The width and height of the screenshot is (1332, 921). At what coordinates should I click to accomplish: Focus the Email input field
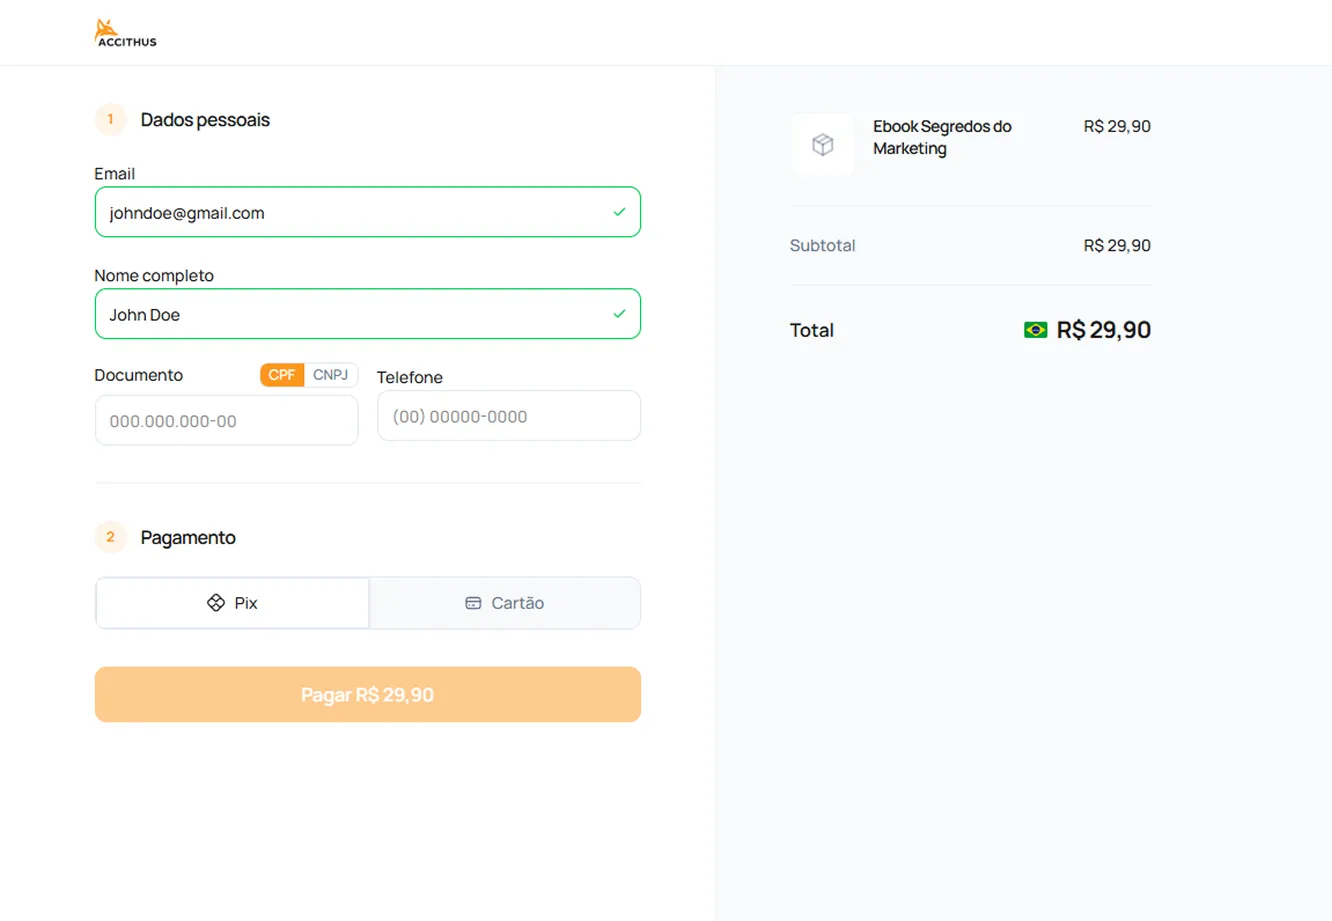(367, 212)
